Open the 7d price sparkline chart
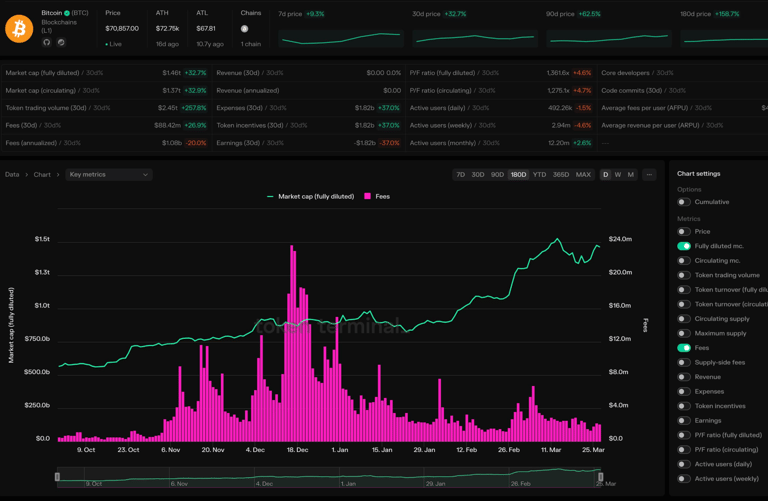768x501 pixels. tap(341, 38)
